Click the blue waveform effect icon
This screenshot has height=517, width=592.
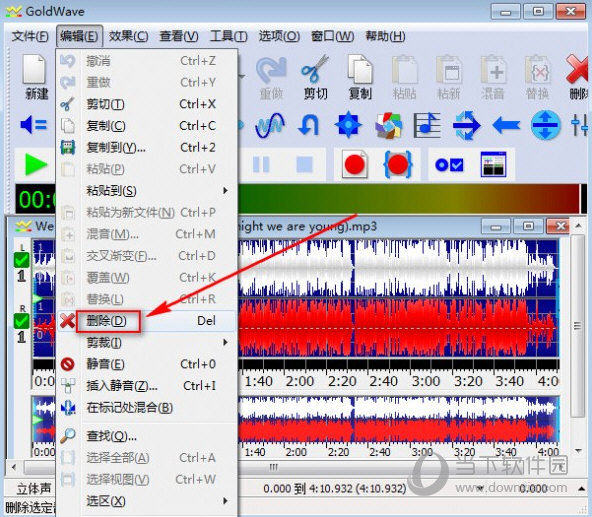click(270, 125)
